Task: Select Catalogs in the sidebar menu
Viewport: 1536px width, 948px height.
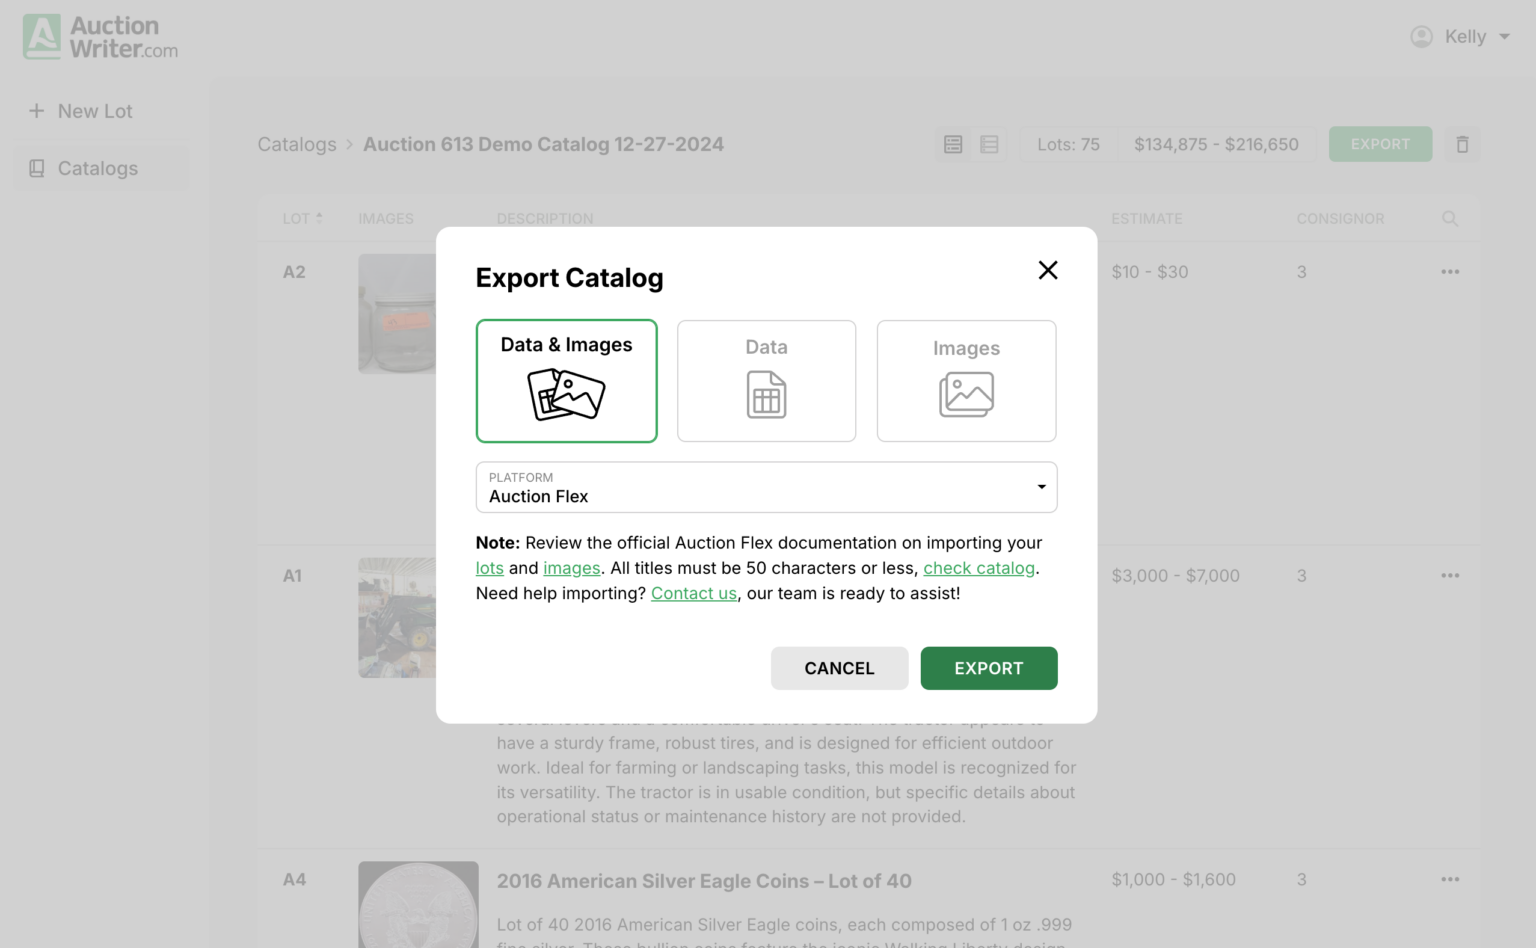Action: tap(100, 168)
